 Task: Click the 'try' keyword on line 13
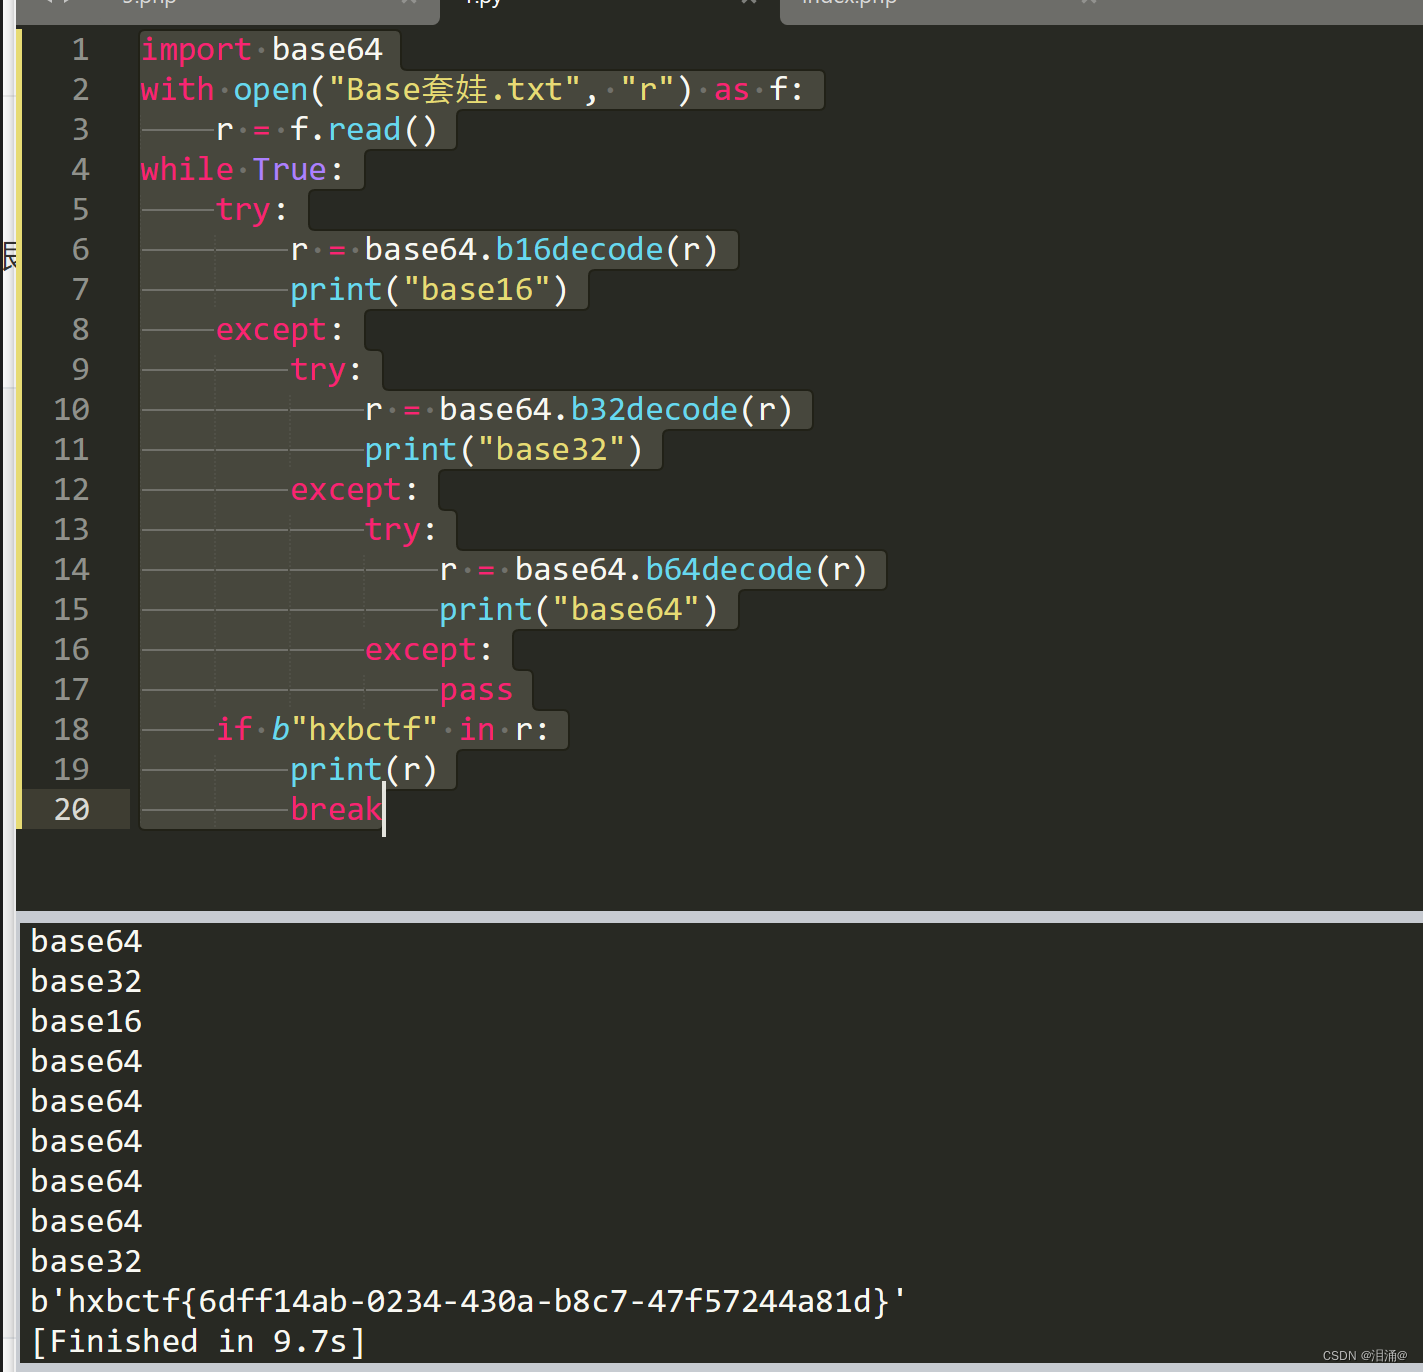point(394,531)
